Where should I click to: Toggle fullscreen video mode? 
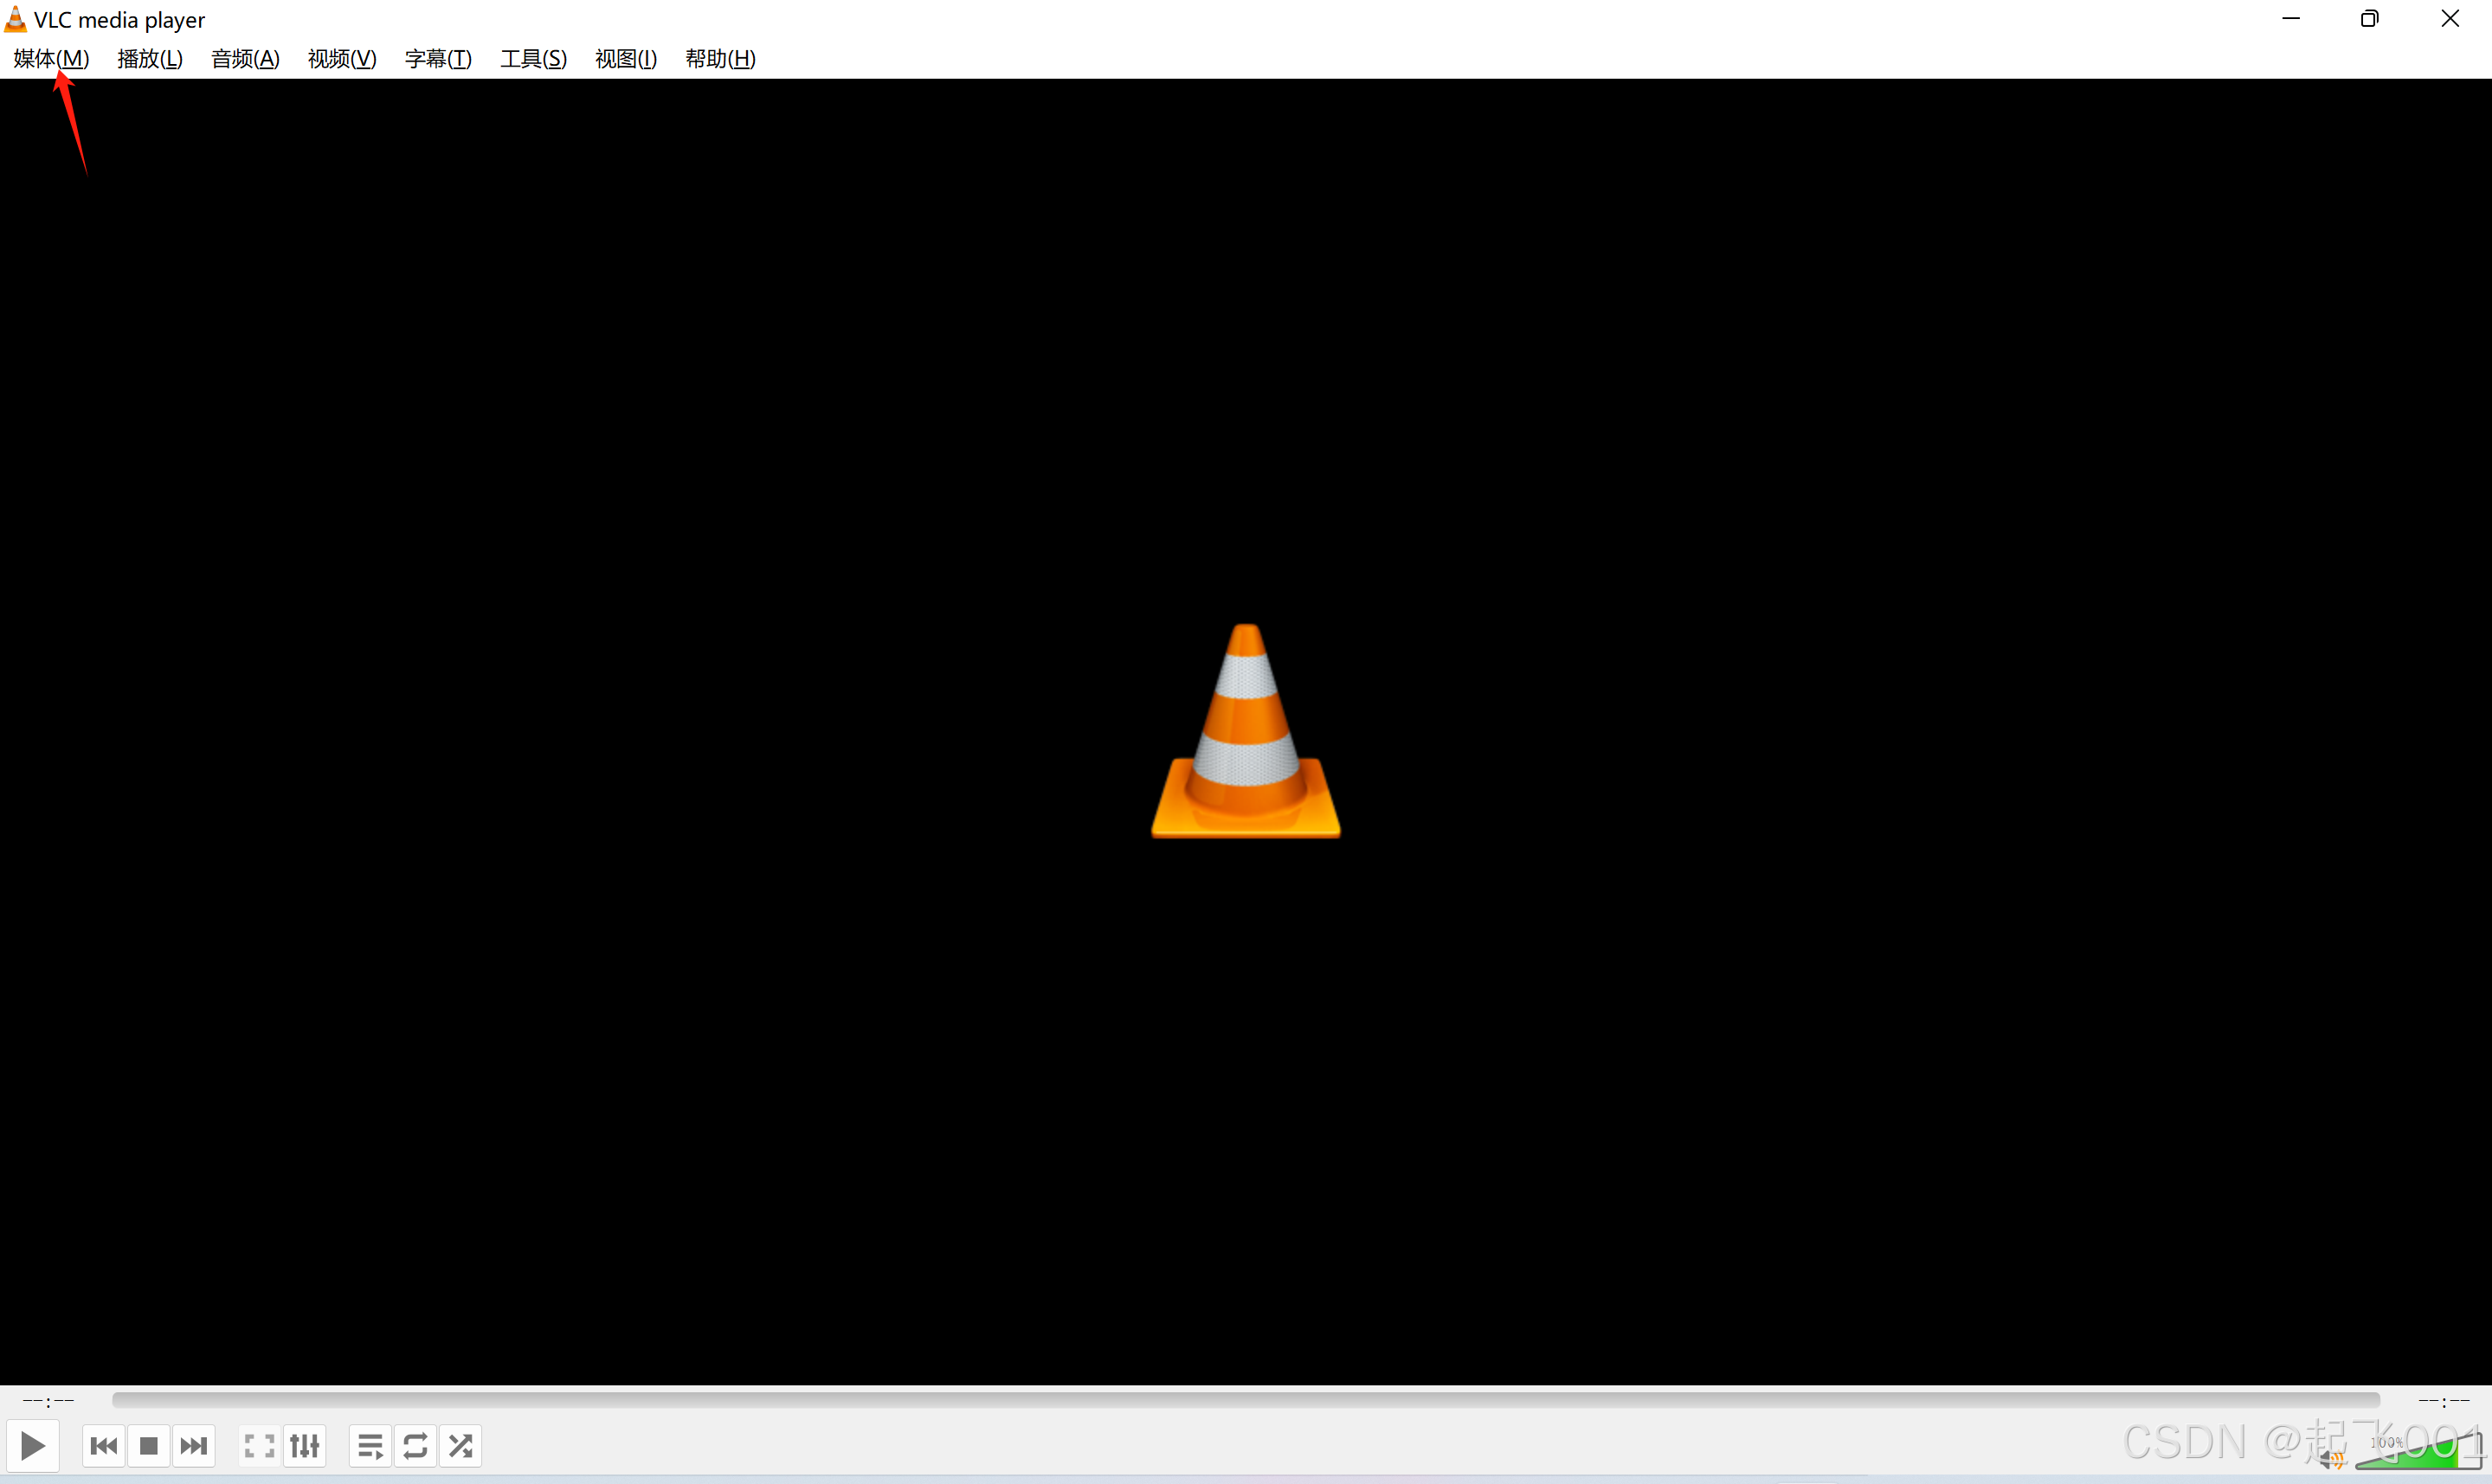pos(260,1446)
